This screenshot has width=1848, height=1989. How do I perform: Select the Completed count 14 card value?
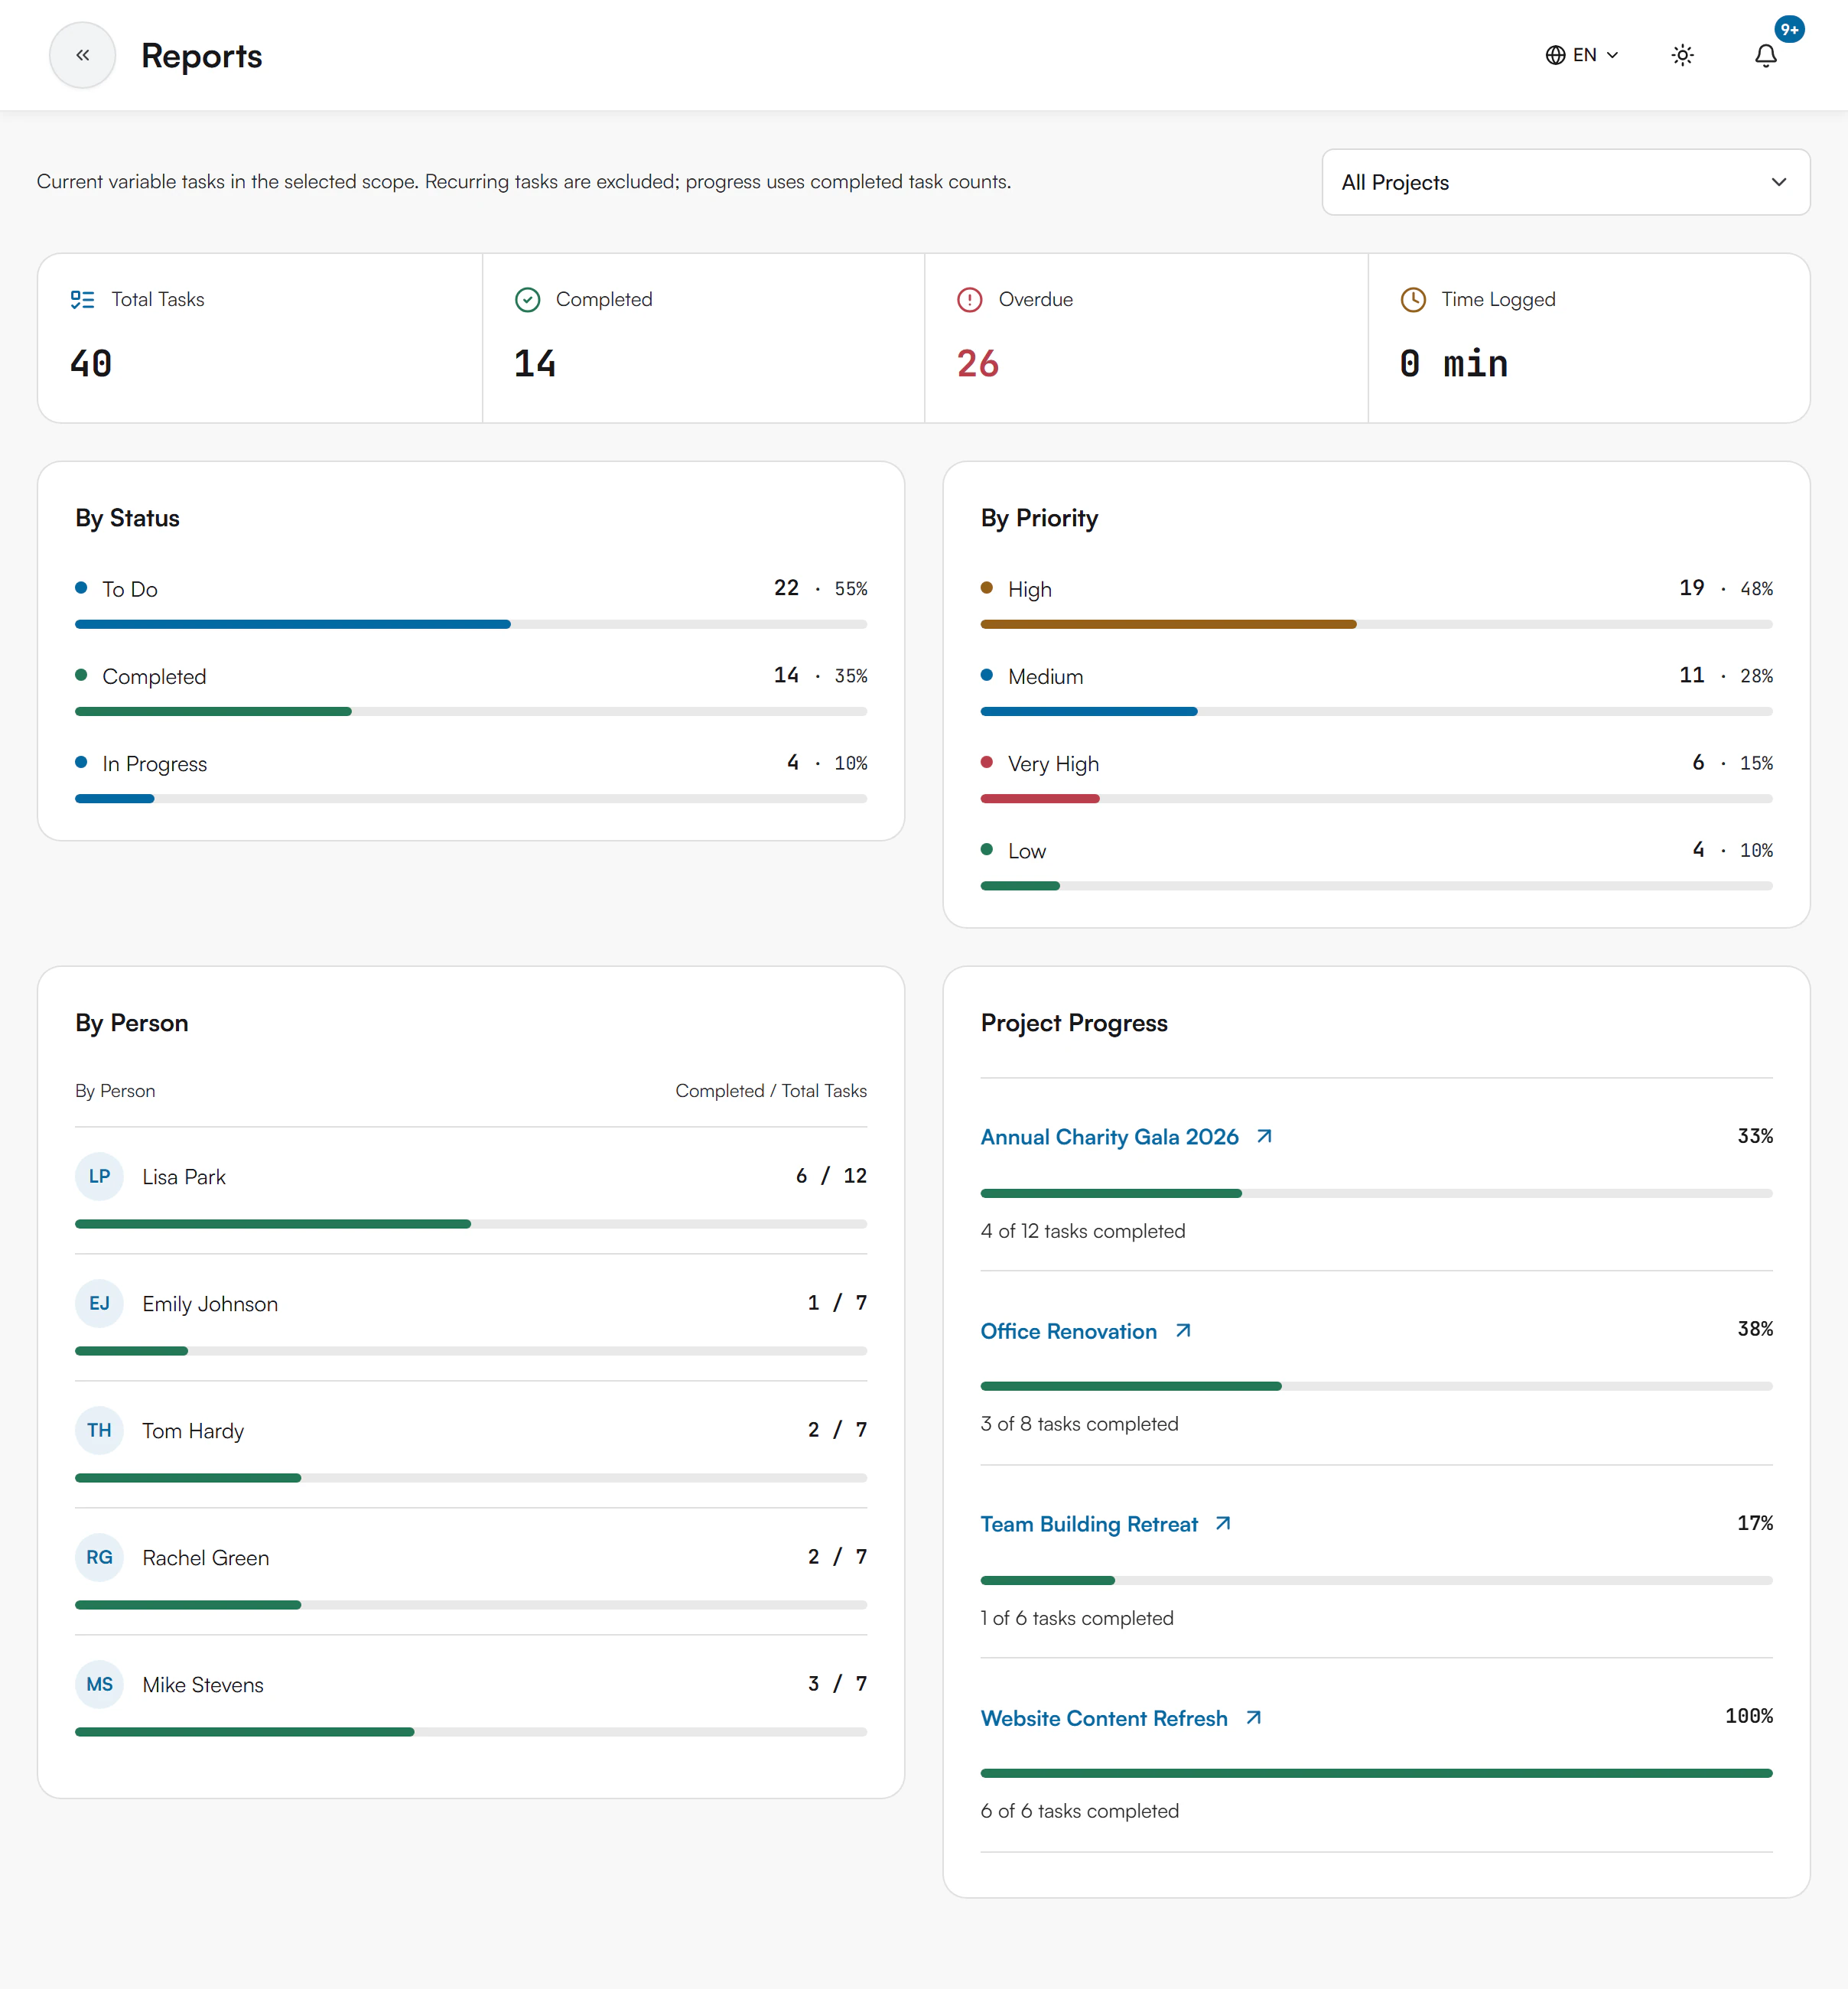(535, 363)
